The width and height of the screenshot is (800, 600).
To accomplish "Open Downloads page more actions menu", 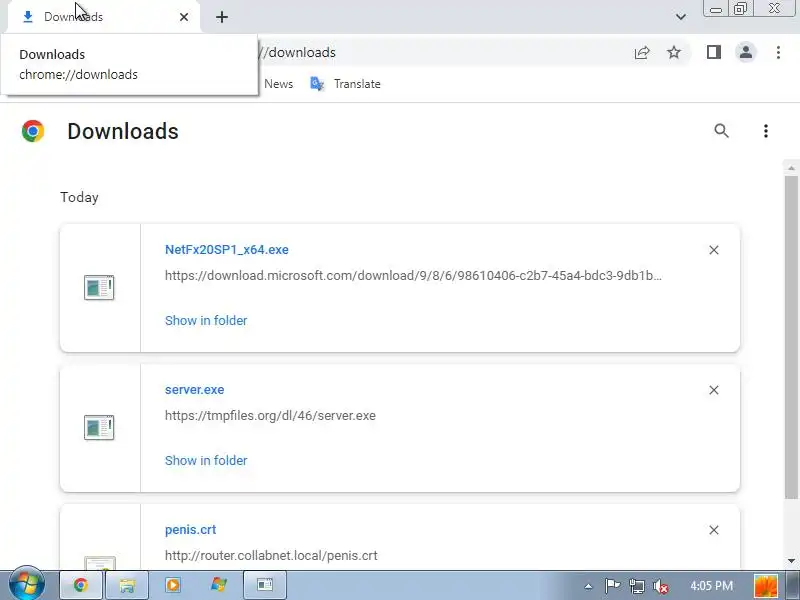I will [765, 131].
